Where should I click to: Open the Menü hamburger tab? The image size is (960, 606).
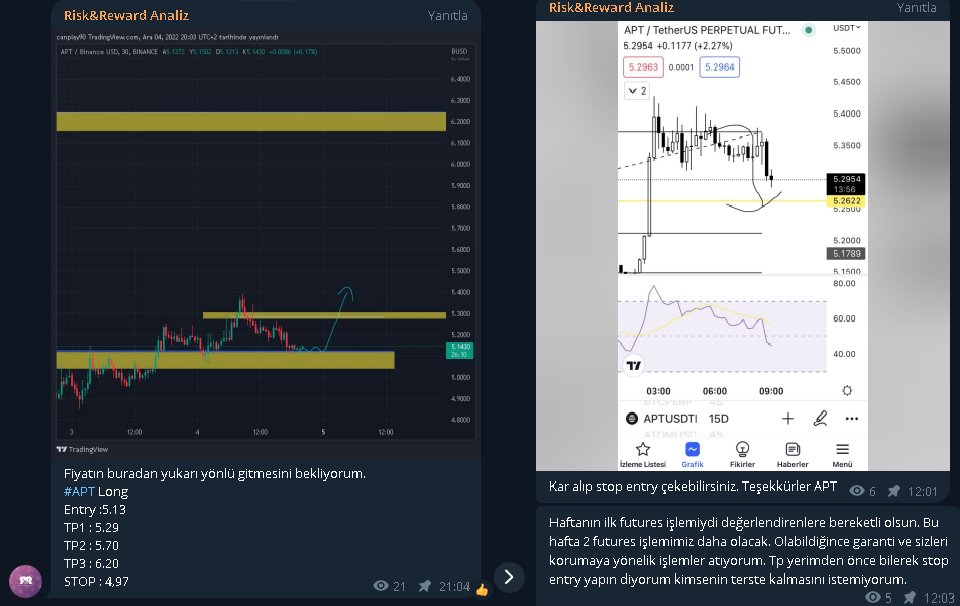click(x=842, y=455)
